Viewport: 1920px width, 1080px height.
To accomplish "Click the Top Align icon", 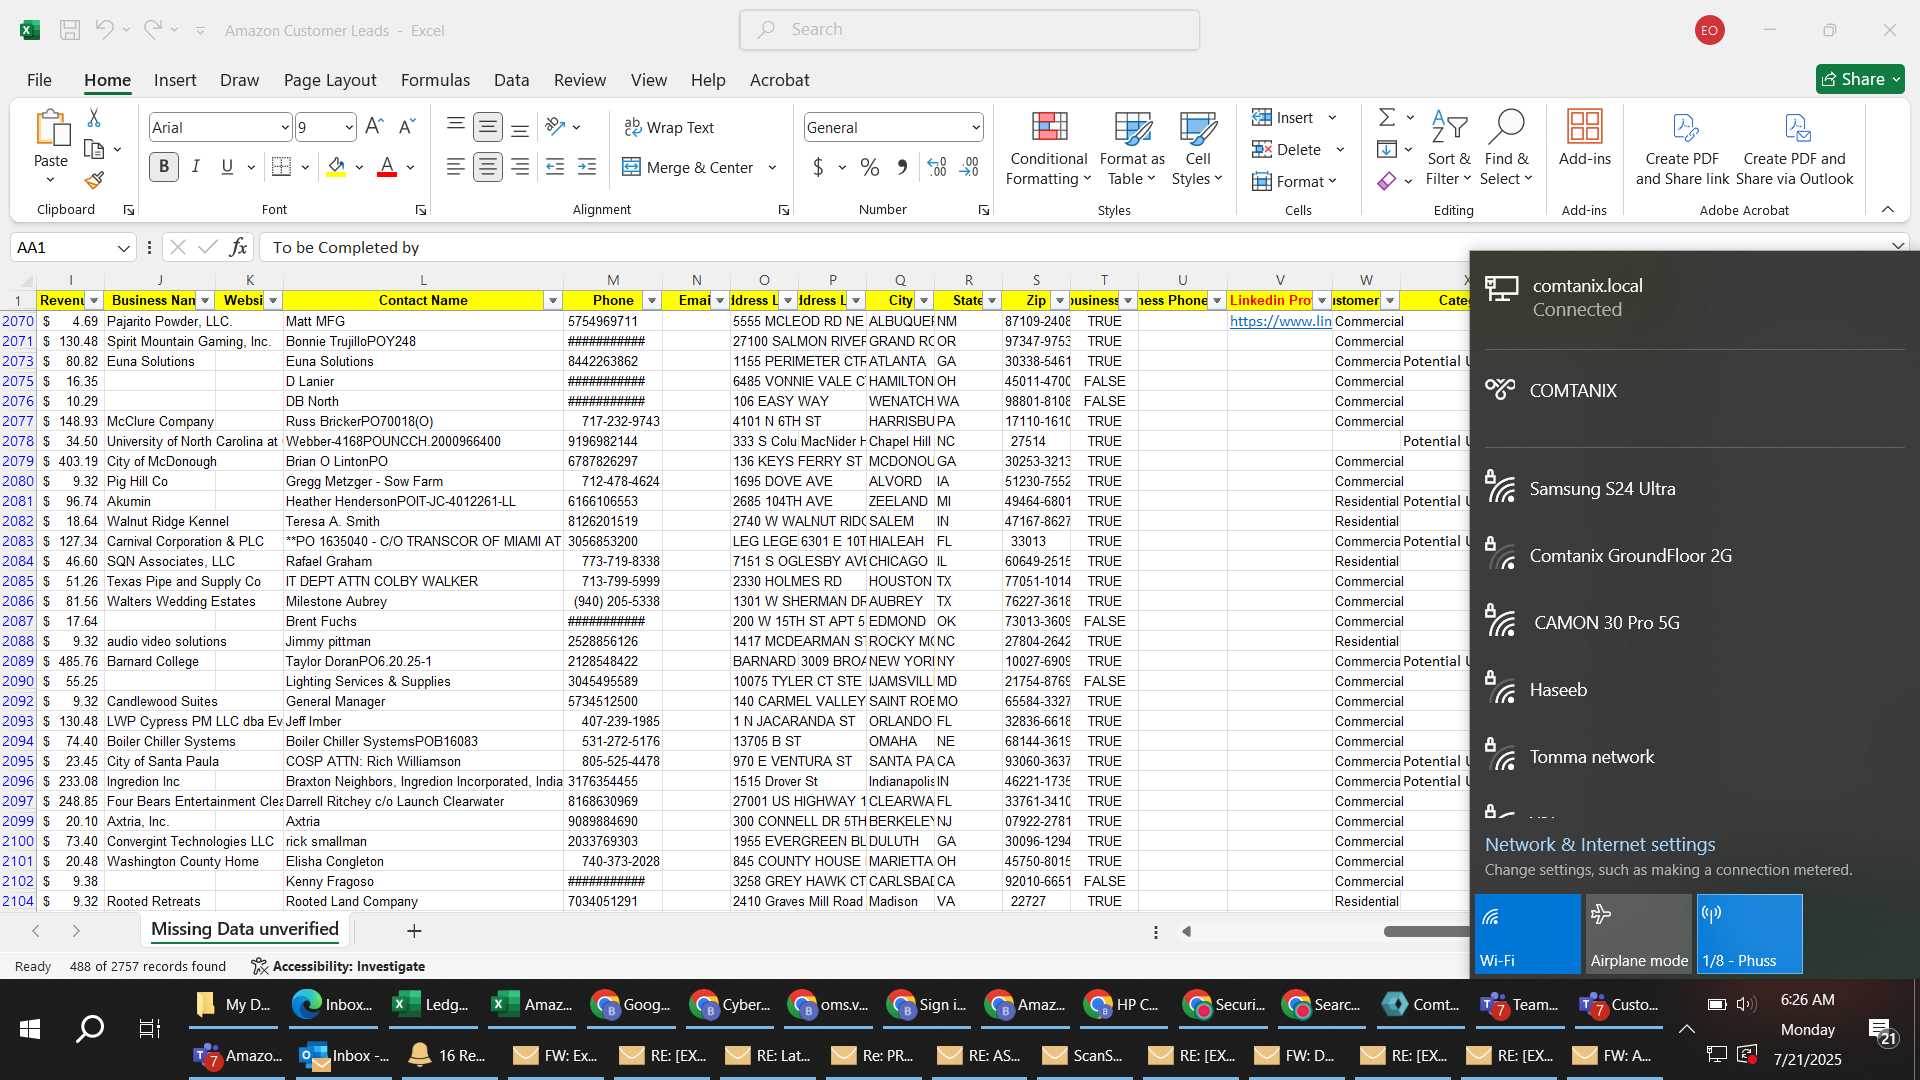I will (456, 126).
